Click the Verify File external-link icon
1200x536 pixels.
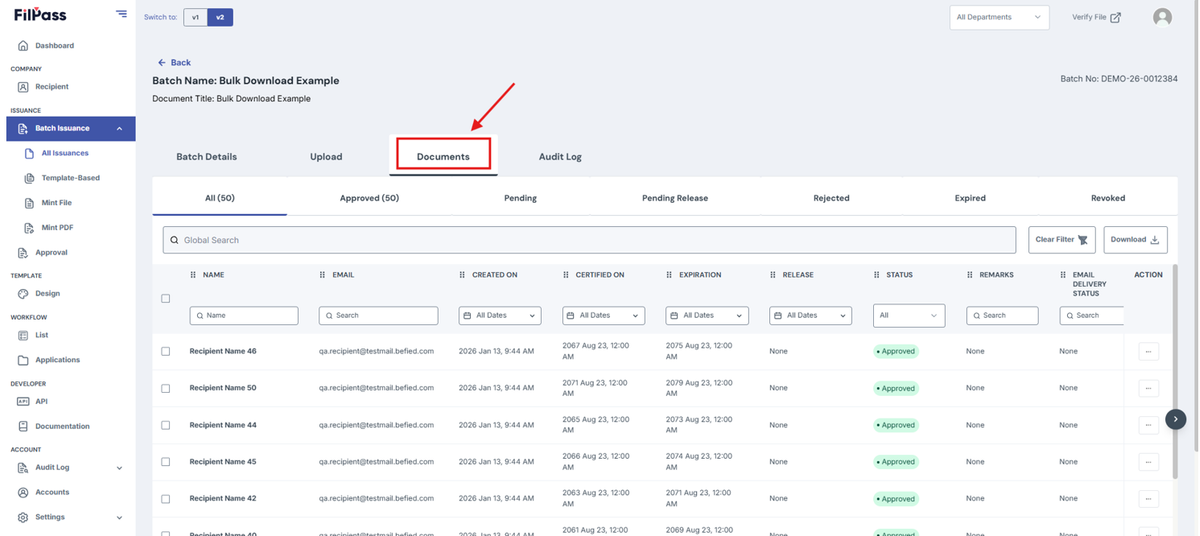point(1116,17)
